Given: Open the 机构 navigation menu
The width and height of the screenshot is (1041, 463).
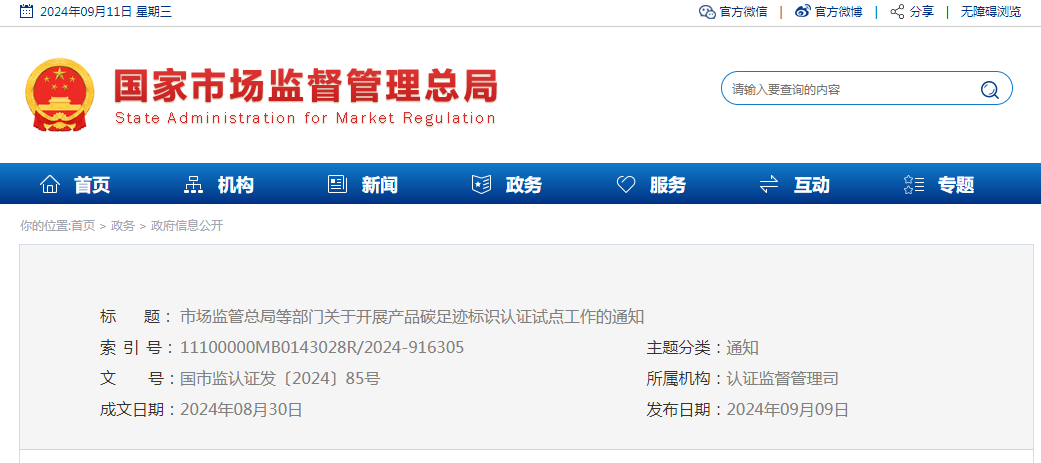Looking at the screenshot, I should pos(236,185).
